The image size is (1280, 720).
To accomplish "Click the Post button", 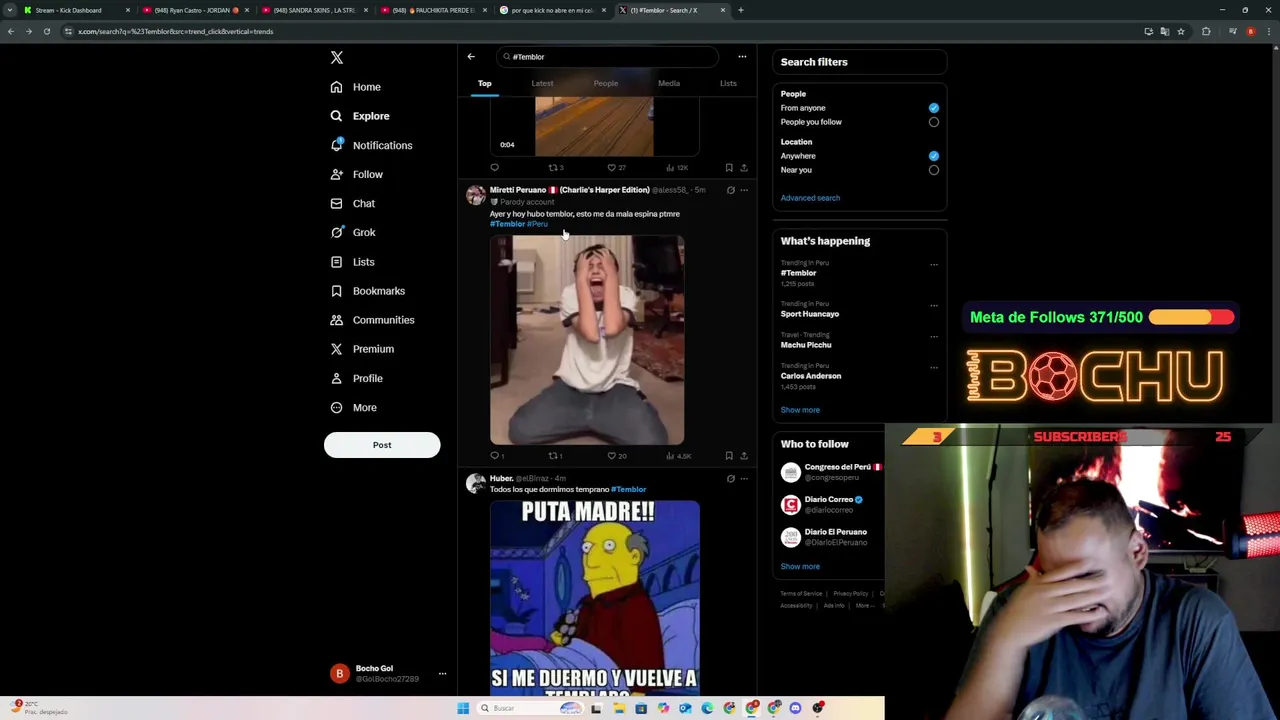I will [x=382, y=445].
